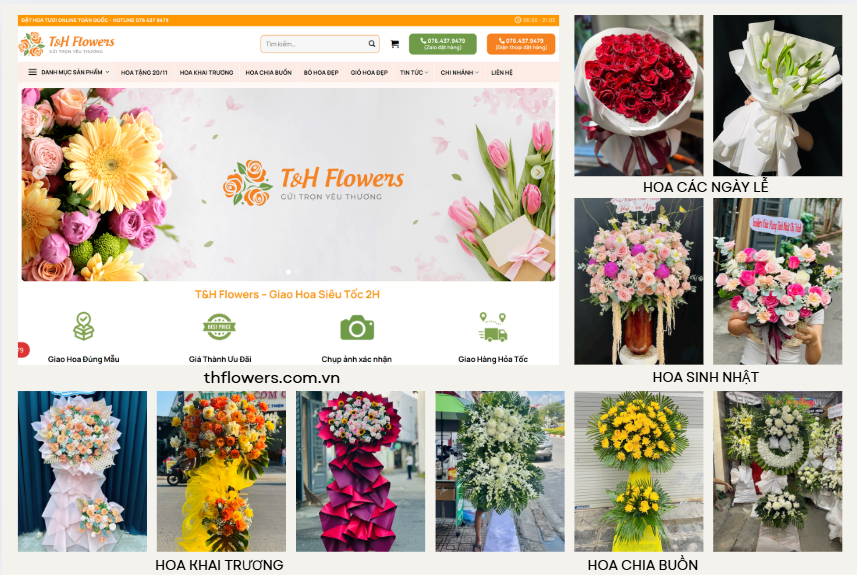Screen dimensions: 857x575
Task: Click the Best Price badge icon
Action: pyautogui.click(x=219, y=327)
